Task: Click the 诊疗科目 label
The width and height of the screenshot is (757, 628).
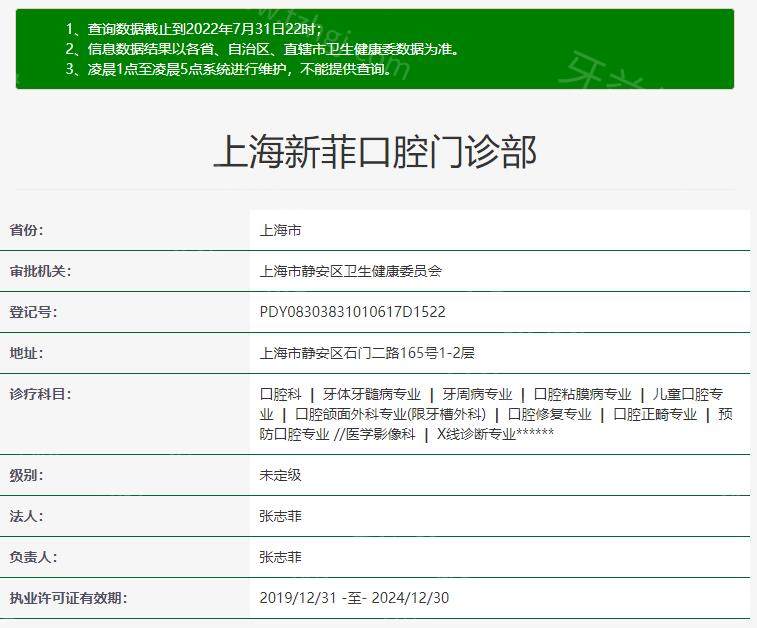Action: pyautogui.click(x=41, y=394)
